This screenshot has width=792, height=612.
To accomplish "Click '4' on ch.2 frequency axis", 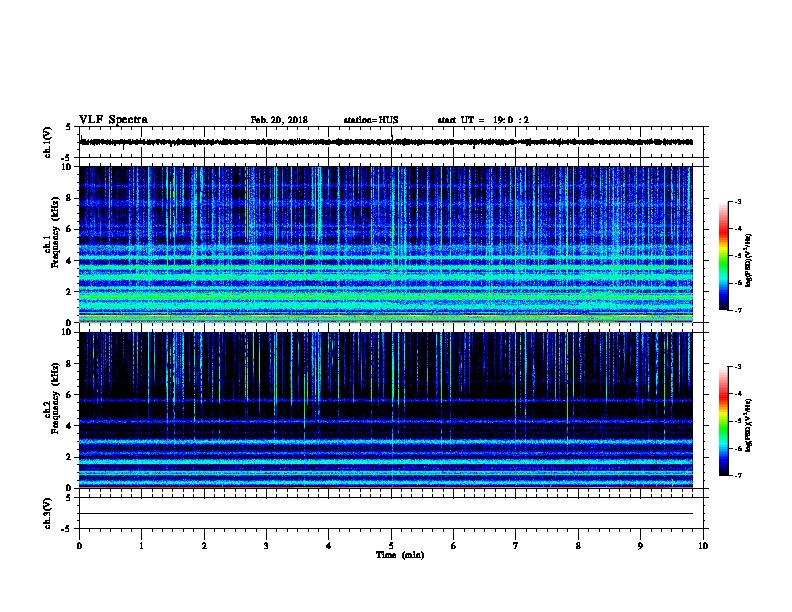I will point(70,426).
